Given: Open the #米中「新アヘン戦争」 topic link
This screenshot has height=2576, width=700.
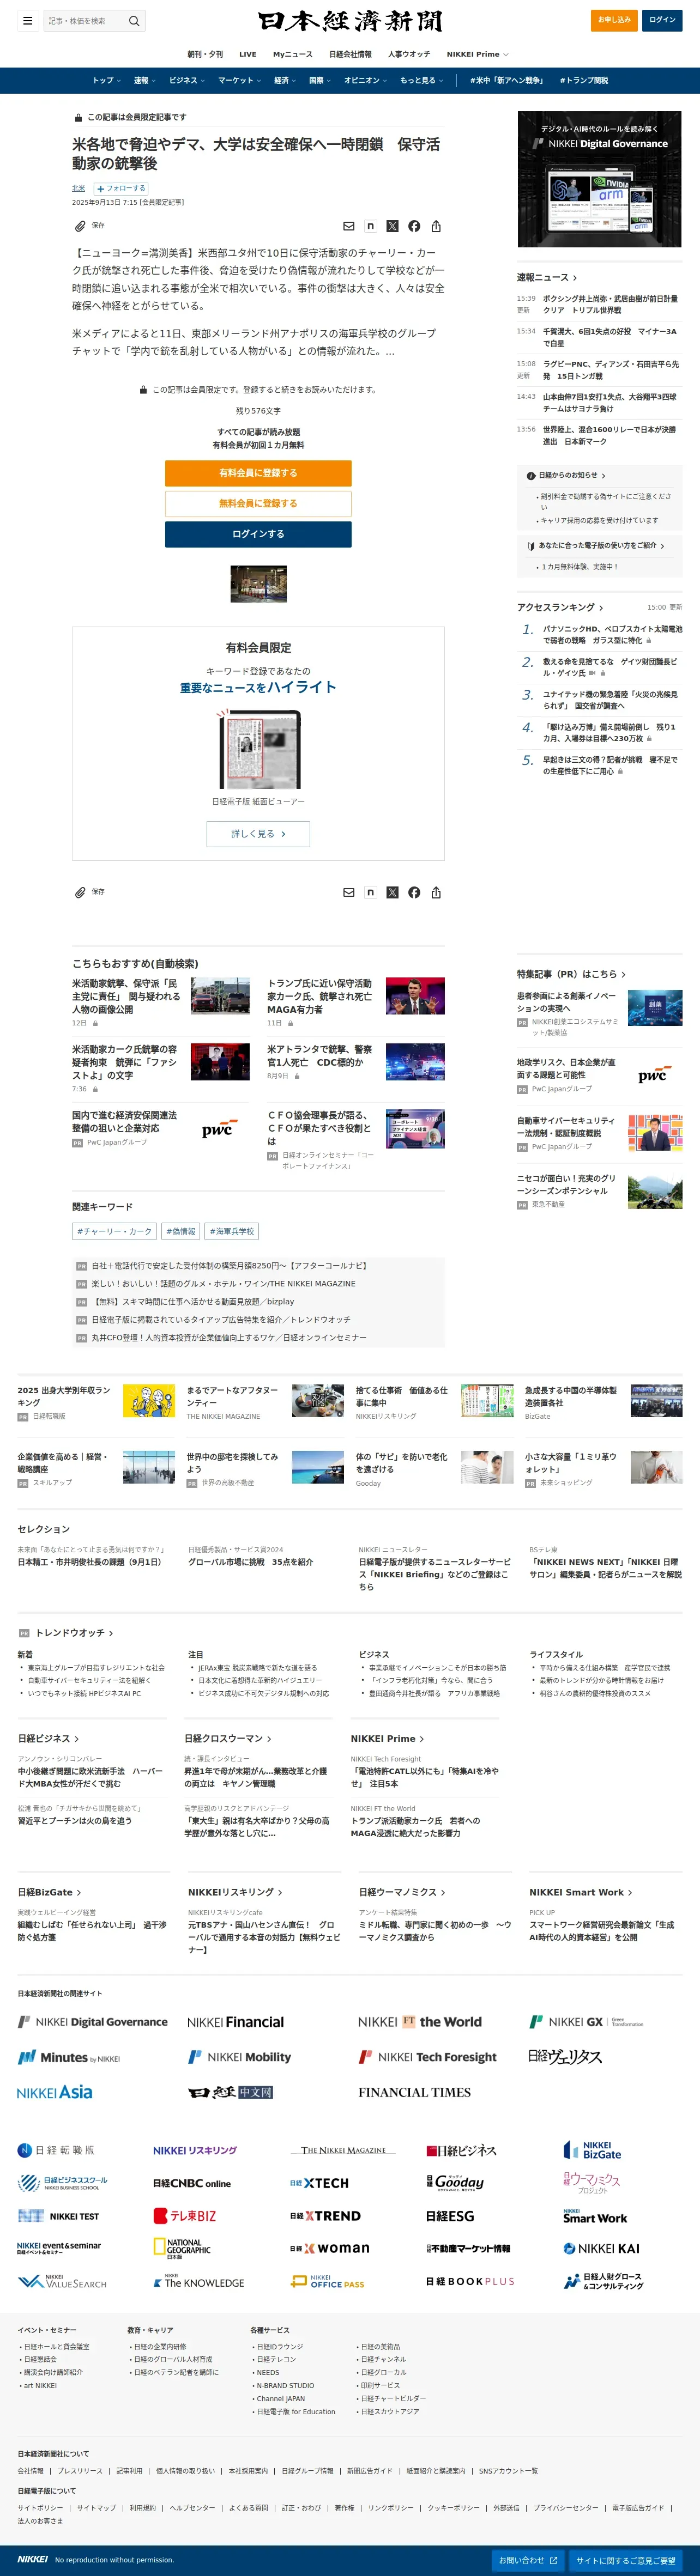Looking at the screenshot, I should pyautogui.click(x=506, y=80).
